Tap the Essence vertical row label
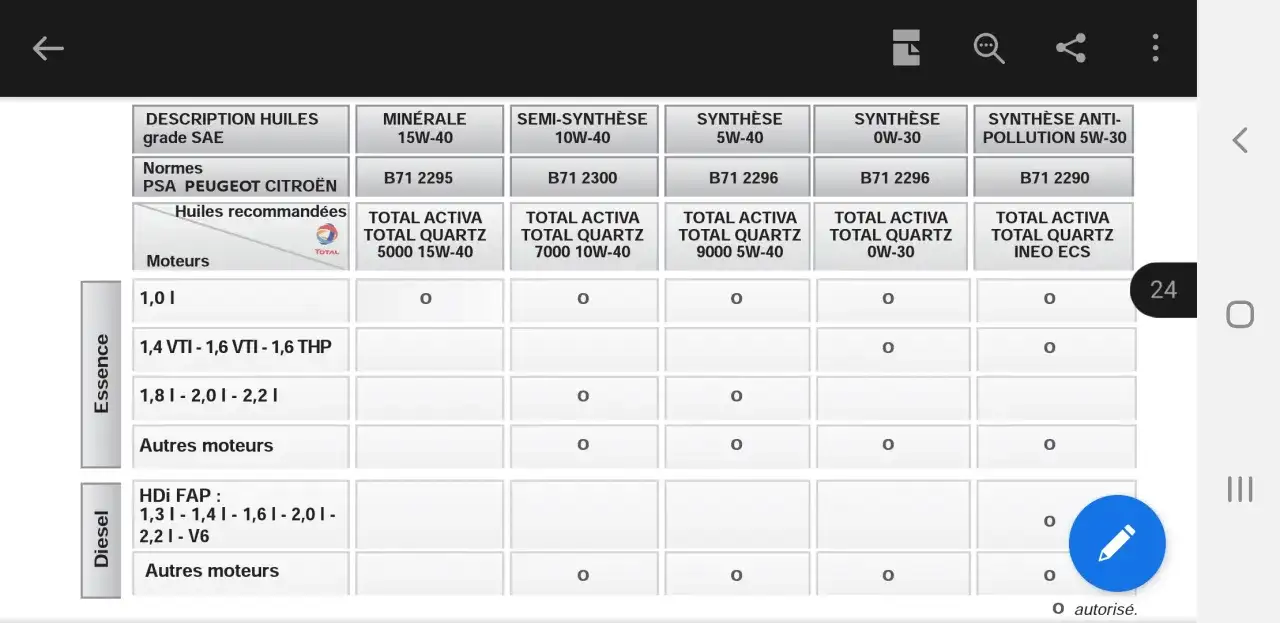The height and width of the screenshot is (623, 1280). pyautogui.click(x=101, y=374)
